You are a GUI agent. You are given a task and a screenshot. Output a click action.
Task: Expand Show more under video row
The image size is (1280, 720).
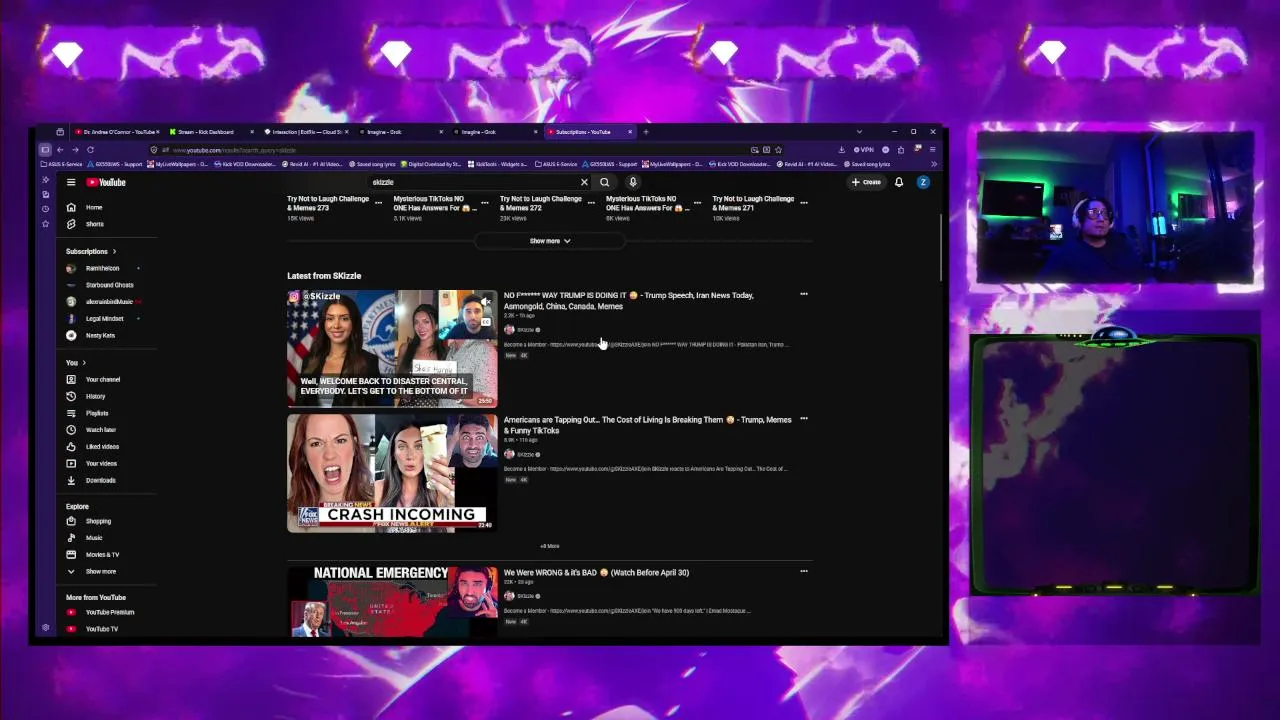coord(550,241)
